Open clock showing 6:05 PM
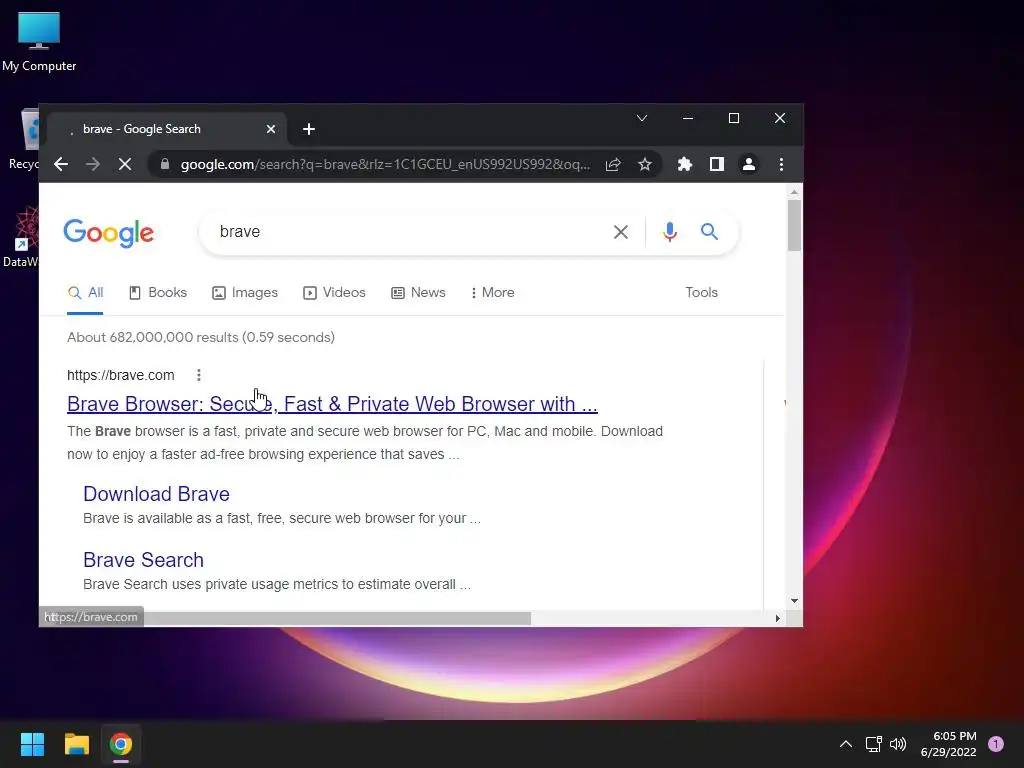Screen dimensions: 1024x768 pyautogui.click(x=948, y=744)
